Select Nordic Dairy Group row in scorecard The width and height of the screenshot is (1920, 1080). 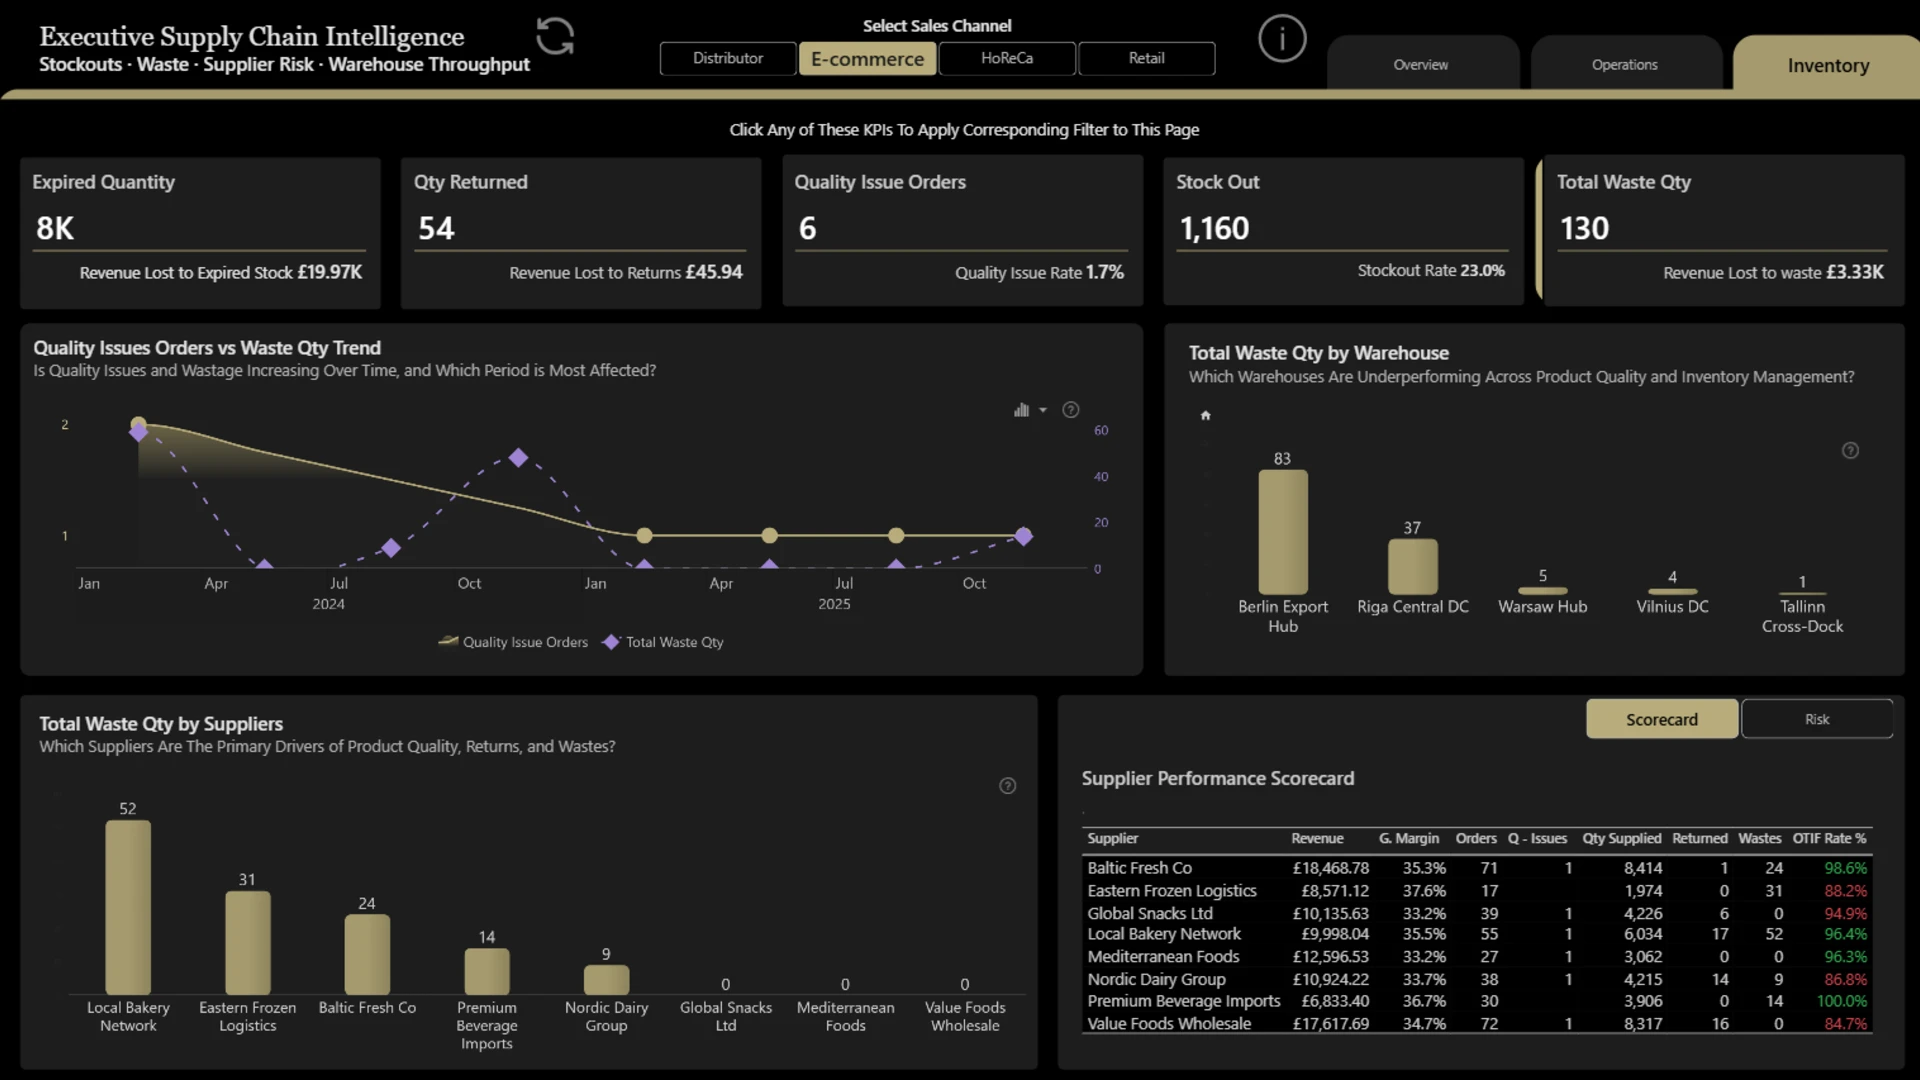coord(1477,980)
